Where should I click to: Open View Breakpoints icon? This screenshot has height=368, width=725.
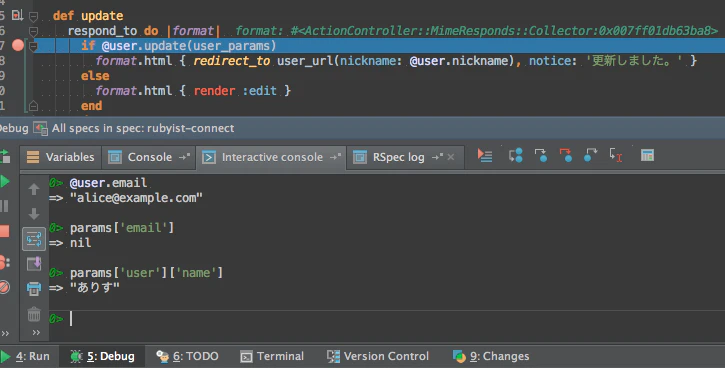[x=5, y=263]
